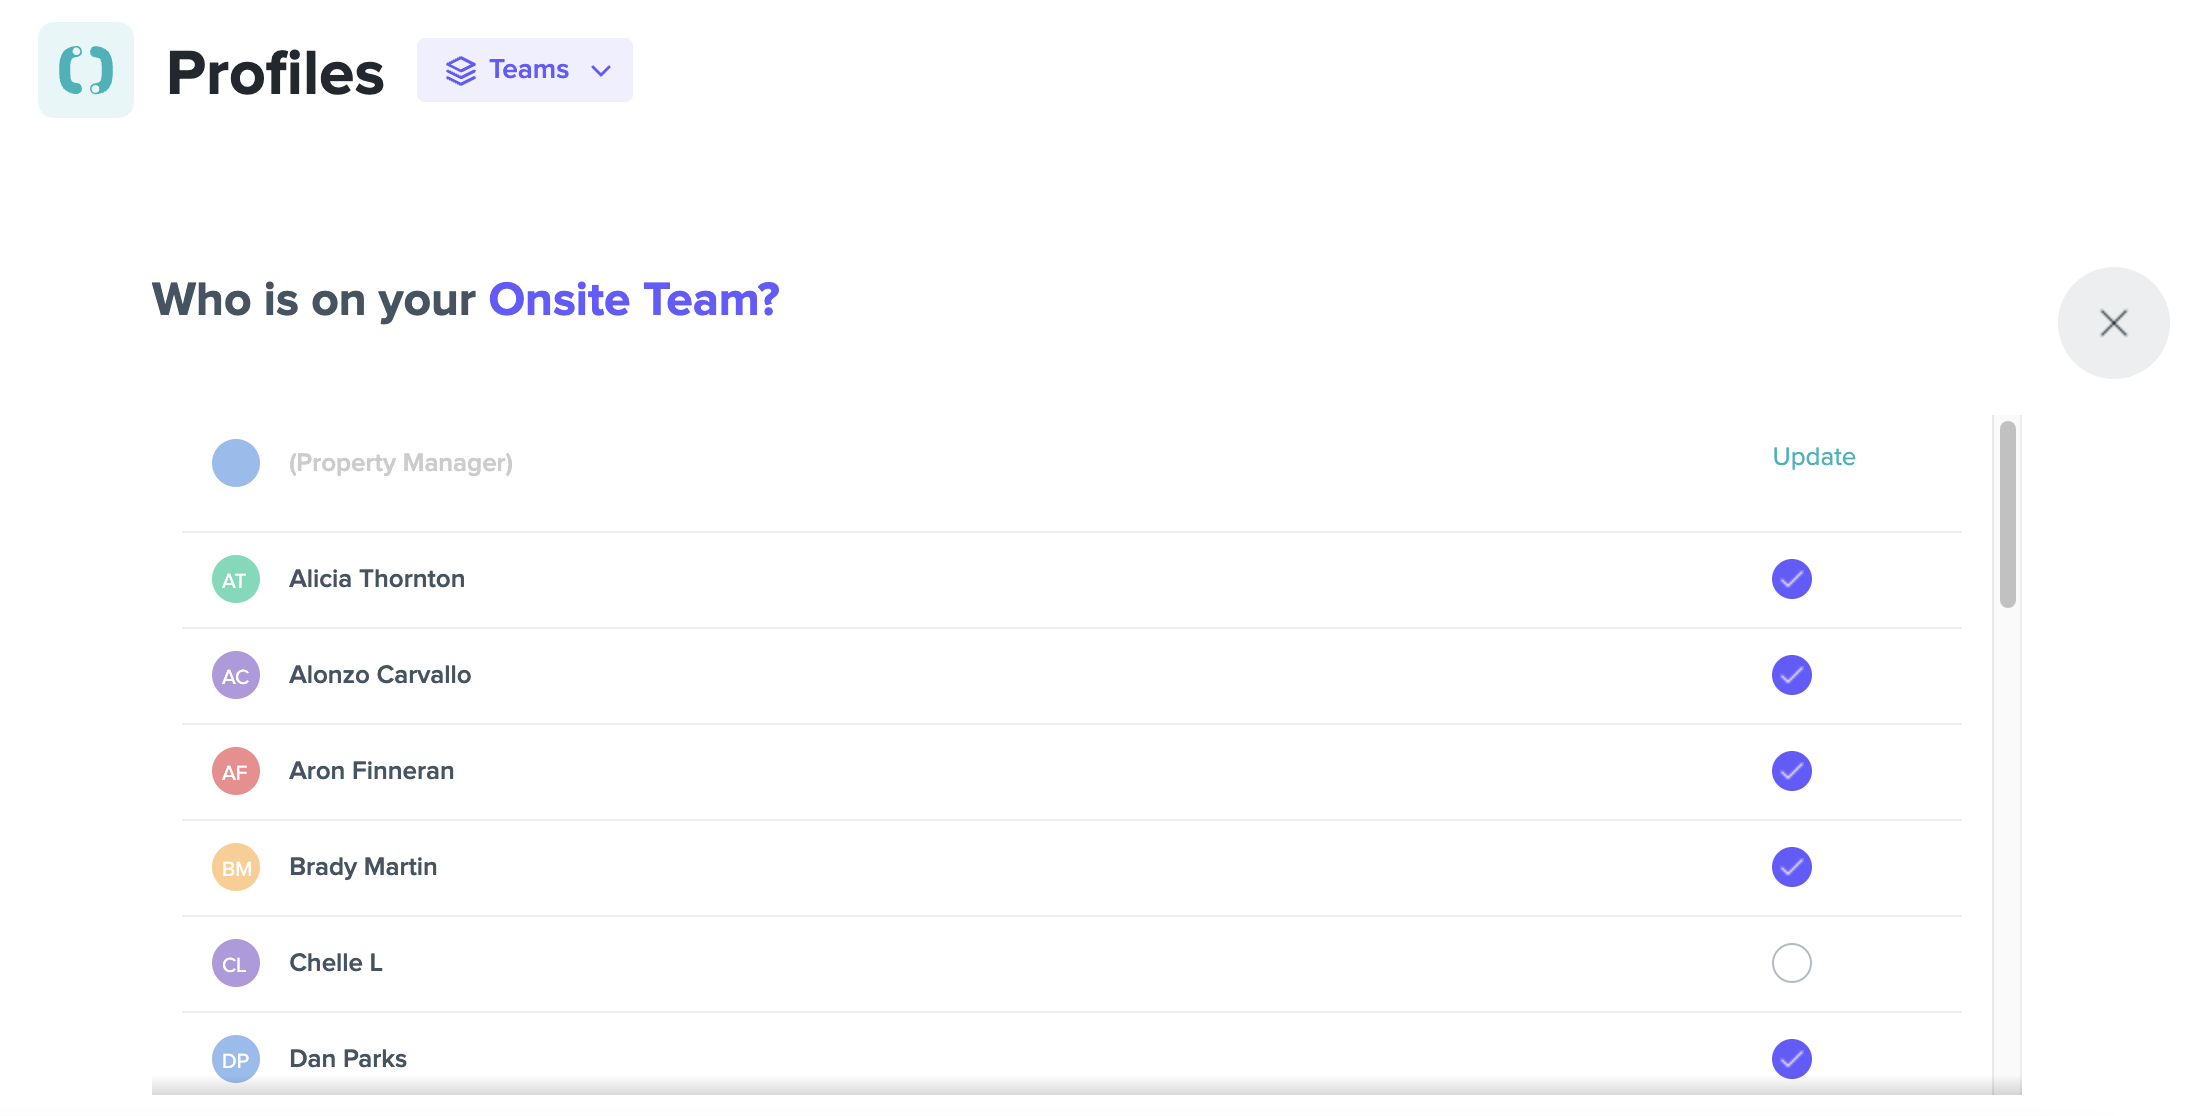Uncheck Alicia Thornton from the team

coord(1792,579)
